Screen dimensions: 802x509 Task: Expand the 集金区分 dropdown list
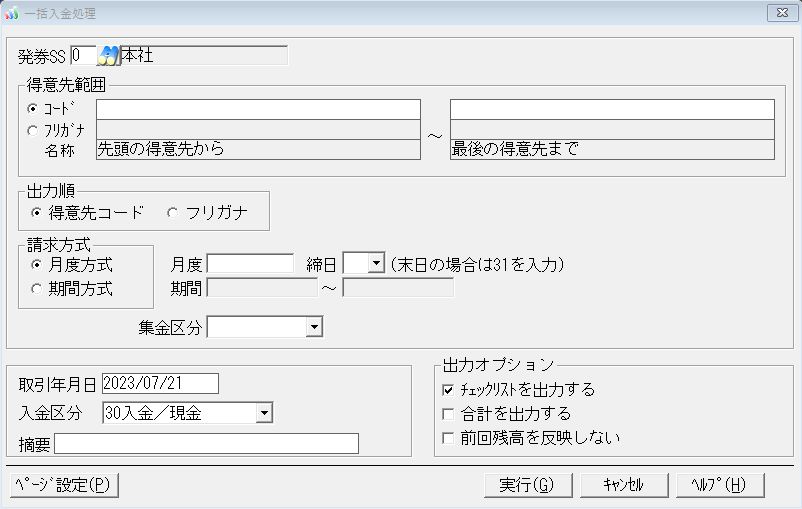coord(314,326)
